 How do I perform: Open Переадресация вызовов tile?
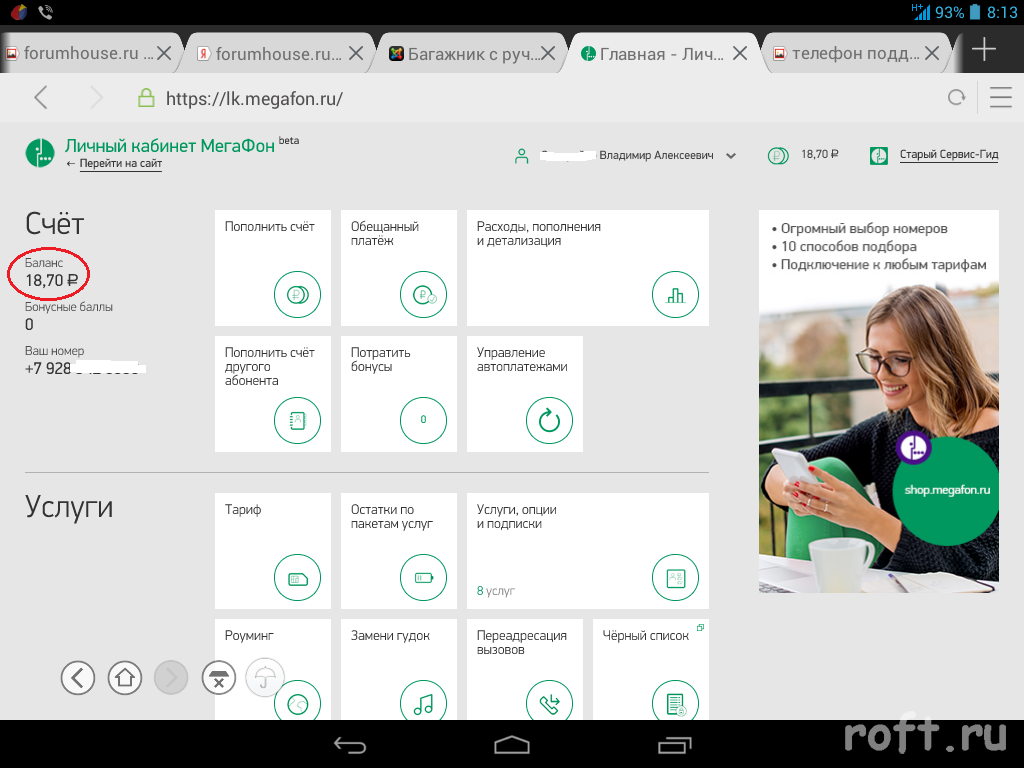pos(524,668)
